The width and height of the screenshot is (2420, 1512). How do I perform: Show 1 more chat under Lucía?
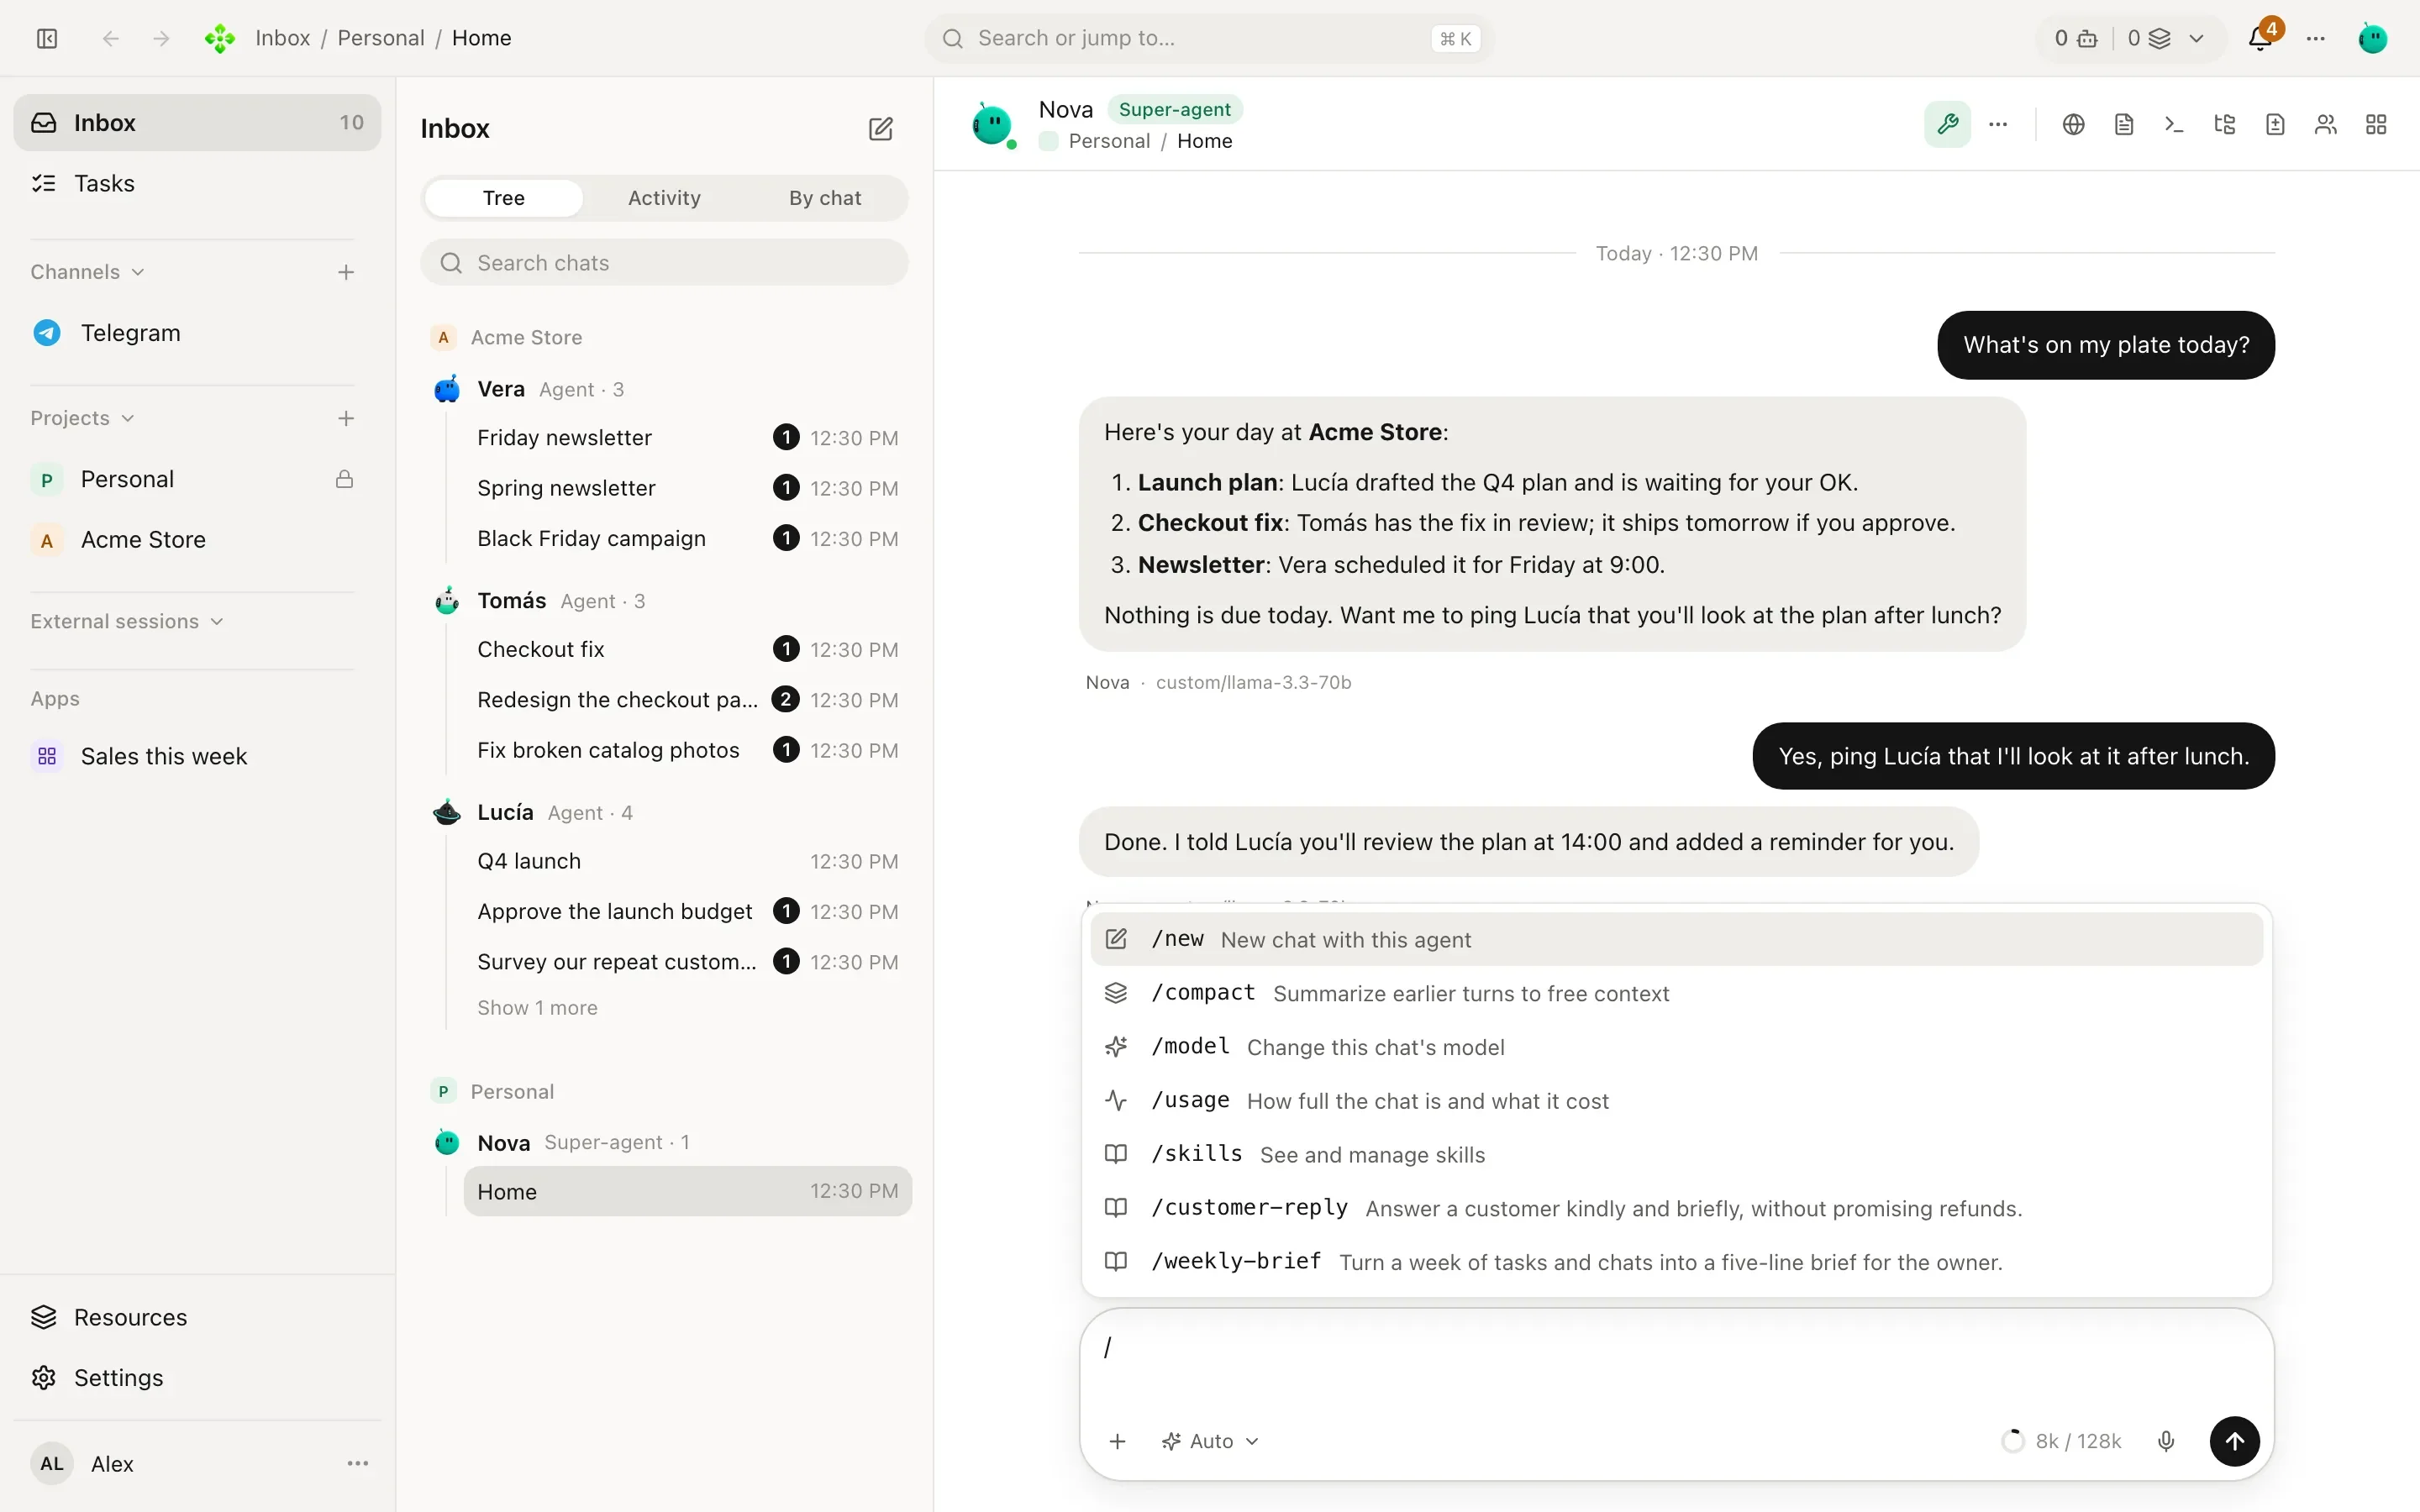point(537,1007)
